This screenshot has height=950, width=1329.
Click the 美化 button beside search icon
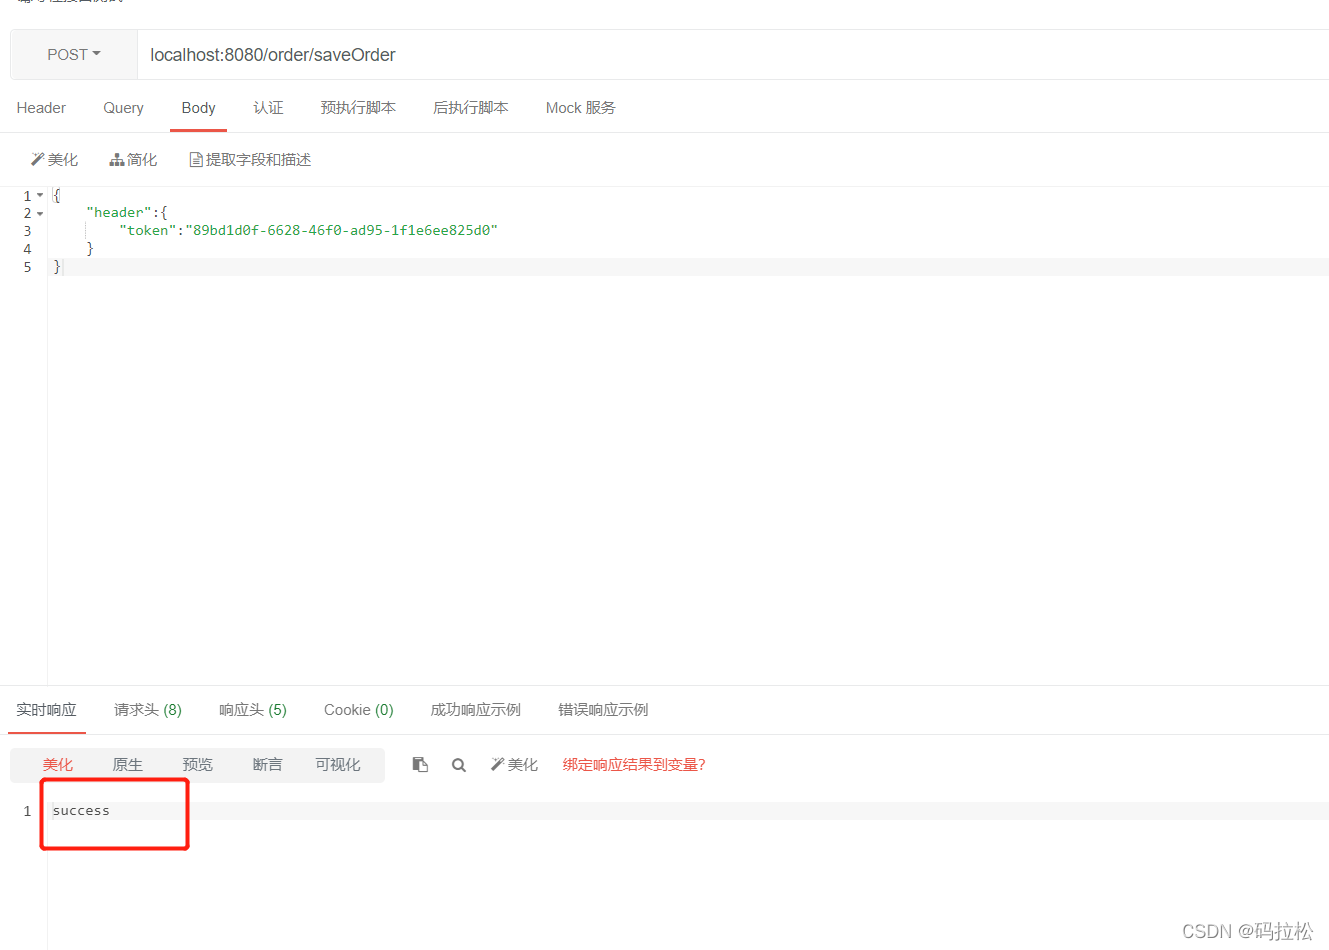tap(514, 765)
